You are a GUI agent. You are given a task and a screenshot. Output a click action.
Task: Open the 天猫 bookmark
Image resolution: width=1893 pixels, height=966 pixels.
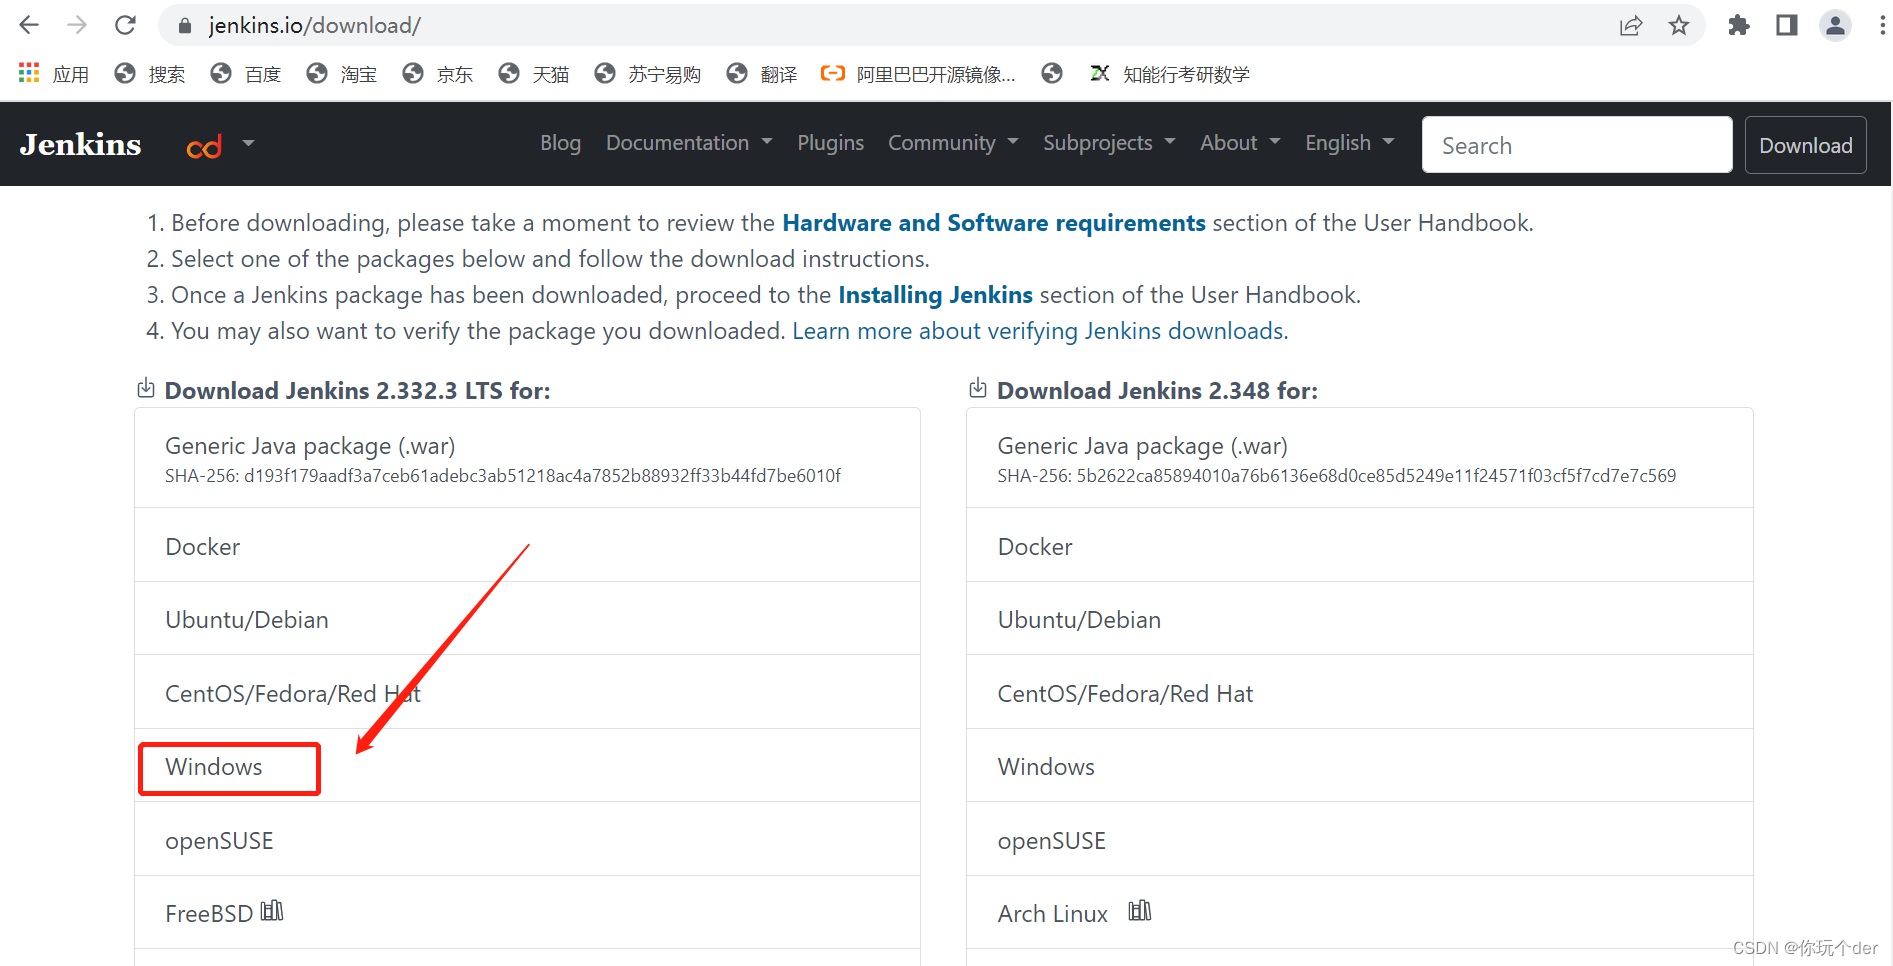[534, 74]
